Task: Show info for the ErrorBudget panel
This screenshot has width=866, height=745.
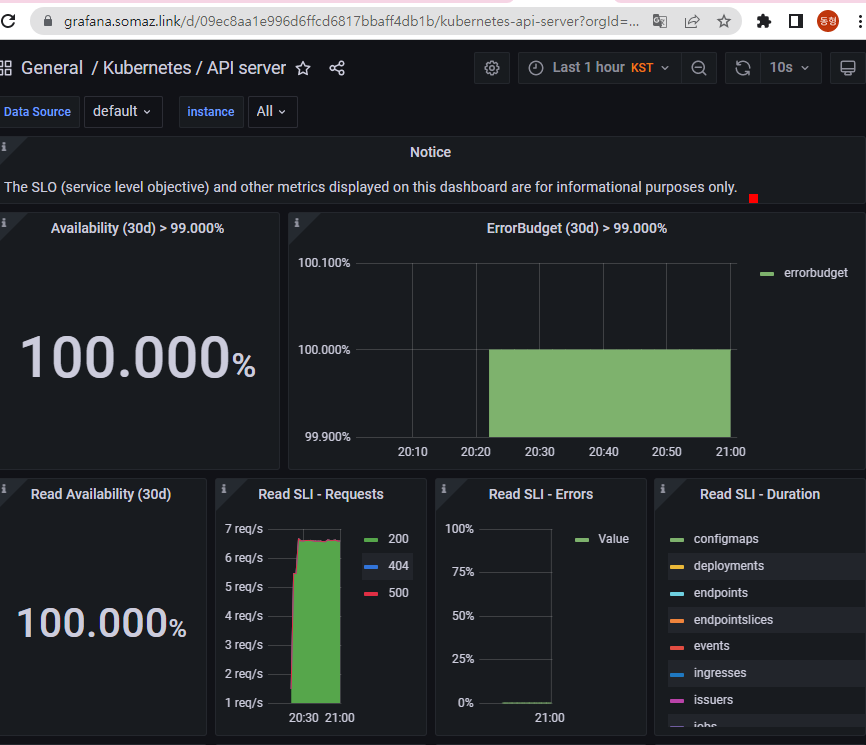Action: click(x=297, y=223)
